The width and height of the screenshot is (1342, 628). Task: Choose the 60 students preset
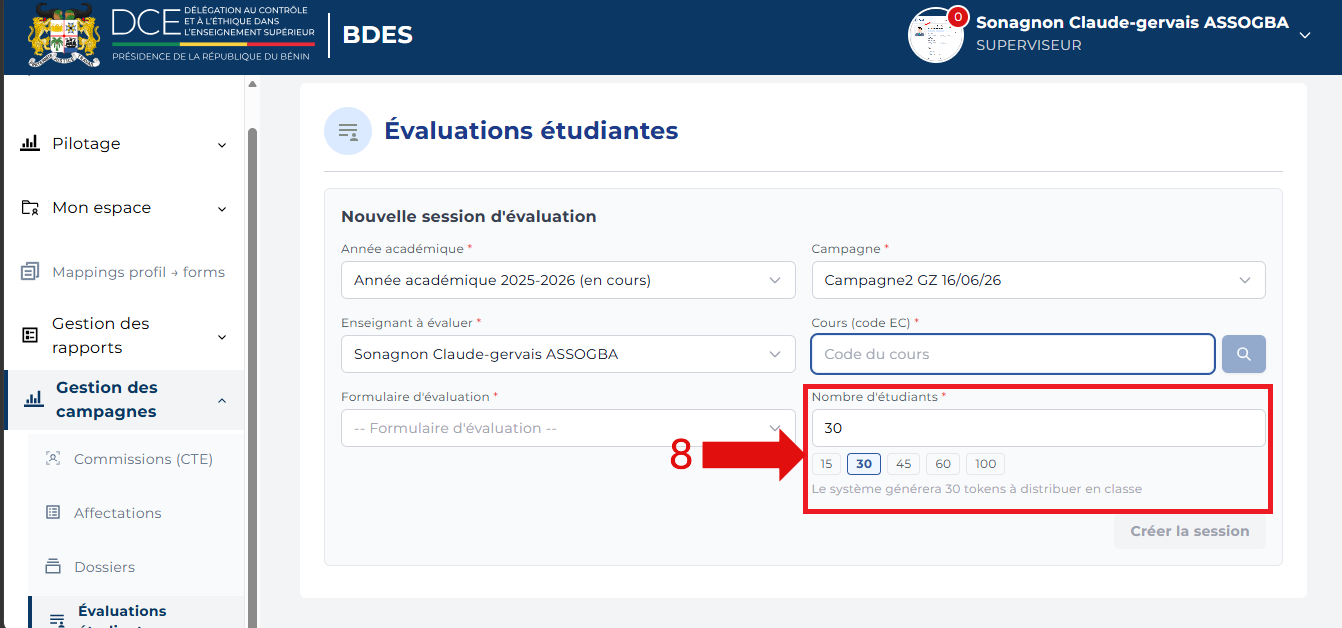(943, 464)
